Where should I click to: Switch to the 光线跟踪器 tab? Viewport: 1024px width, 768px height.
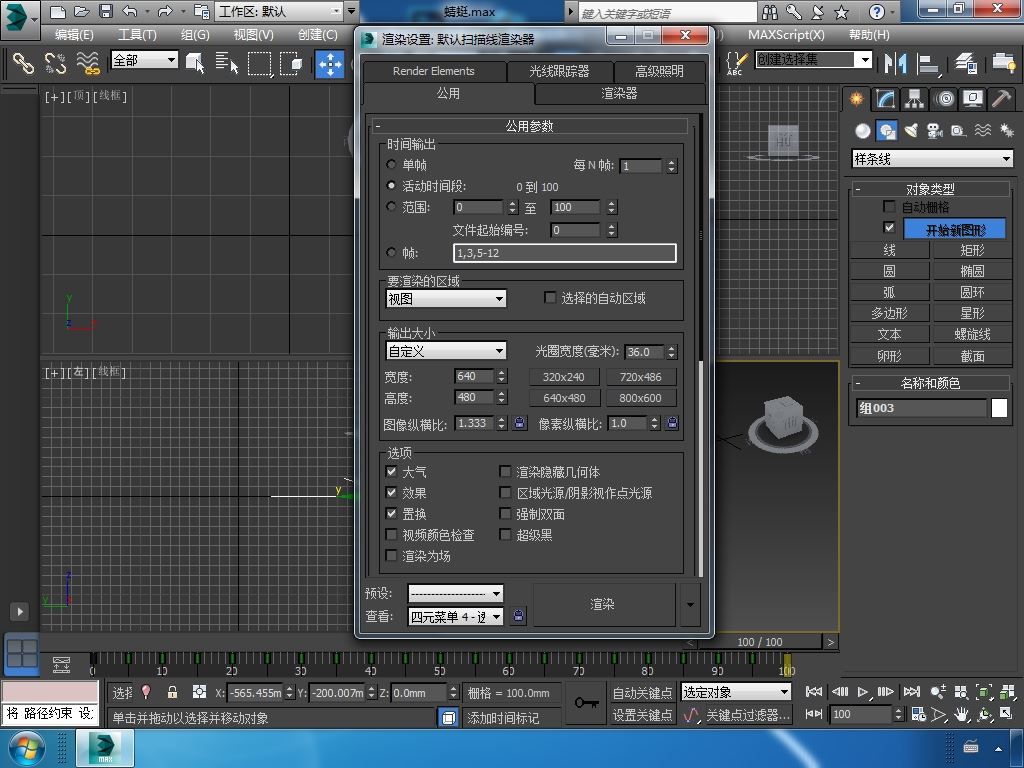[560, 71]
